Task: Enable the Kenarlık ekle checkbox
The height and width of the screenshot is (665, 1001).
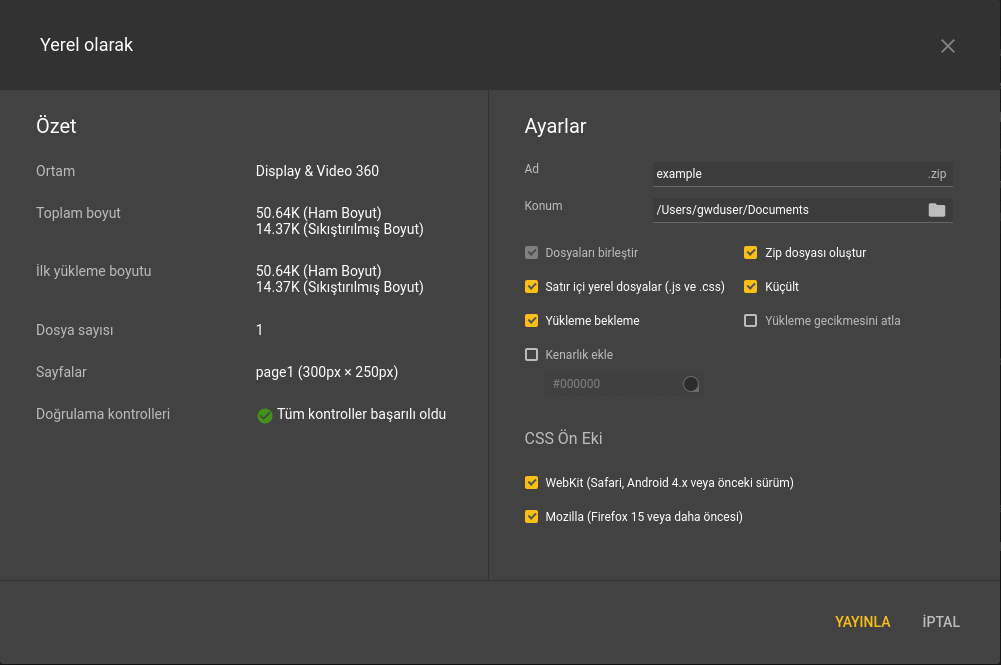Action: [532, 355]
